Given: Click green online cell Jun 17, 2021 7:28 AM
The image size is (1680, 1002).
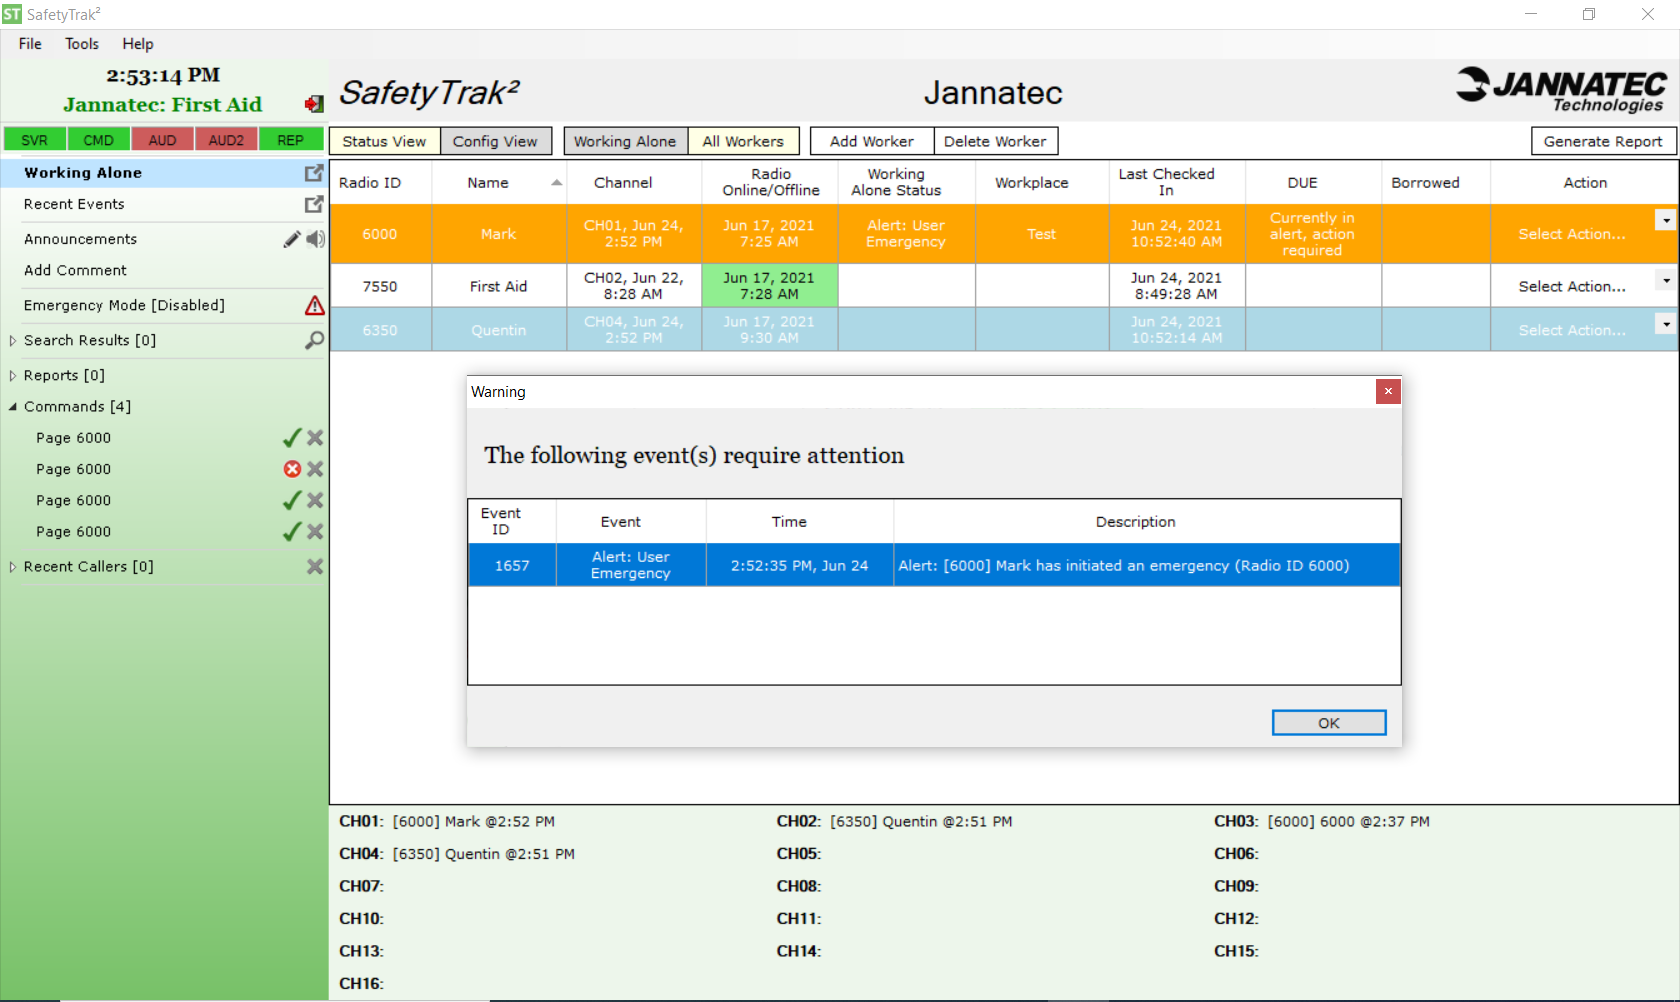Looking at the screenshot, I should [x=769, y=286].
